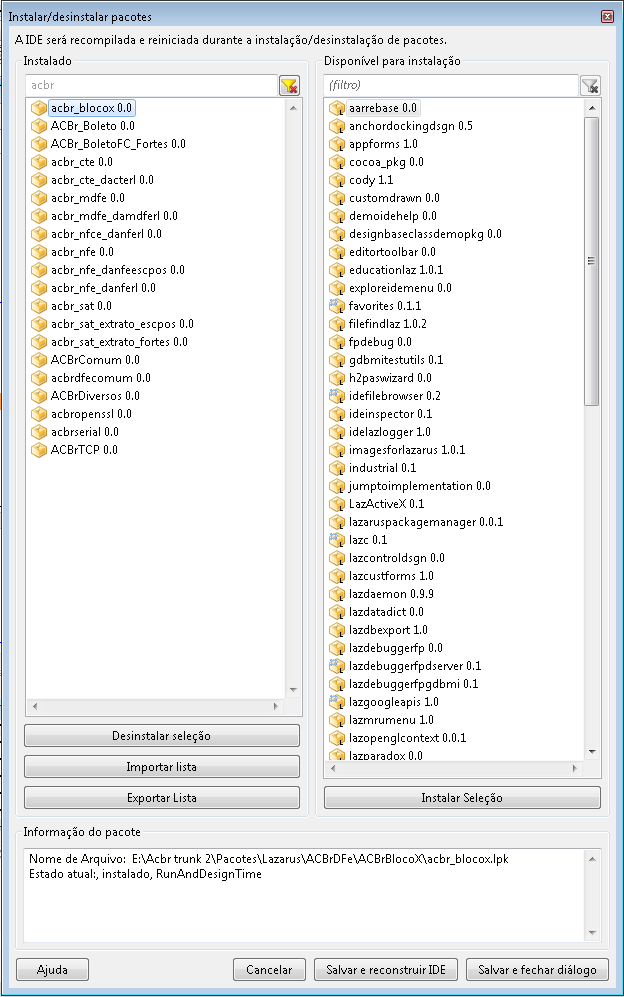The image size is (624, 997).
Task: Click Salvar e fechar diálogo
Action: pyautogui.click(x=537, y=970)
